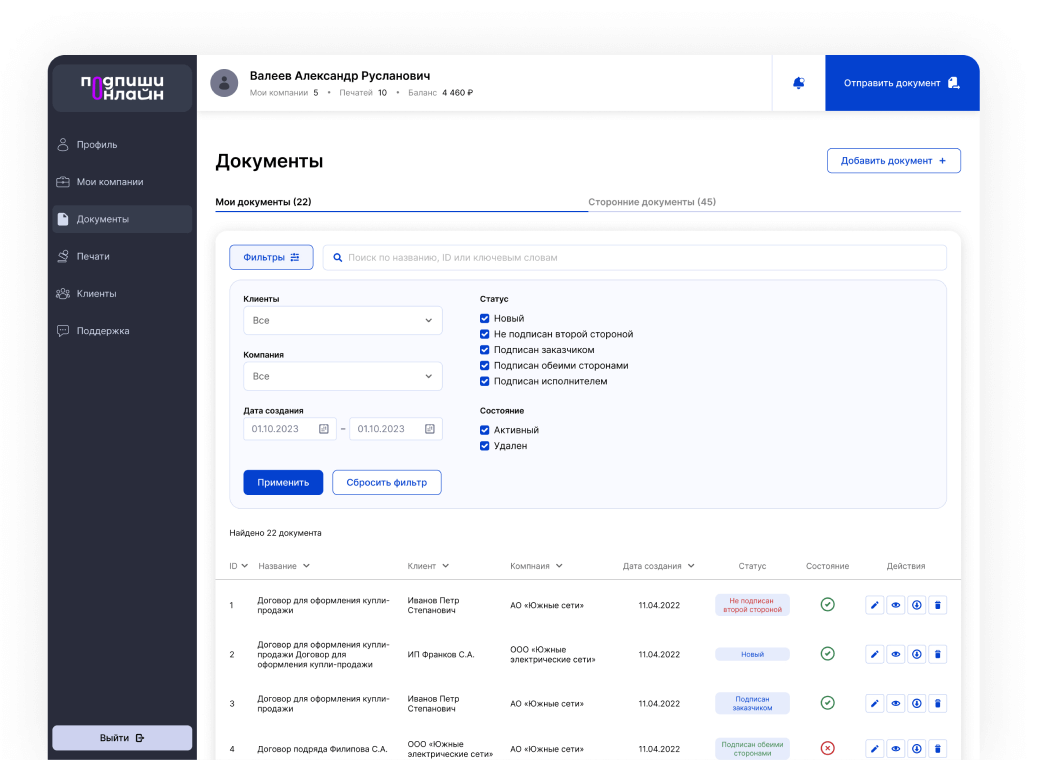
Task: Open Клиенты in the sidebar
Action: coord(122,293)
